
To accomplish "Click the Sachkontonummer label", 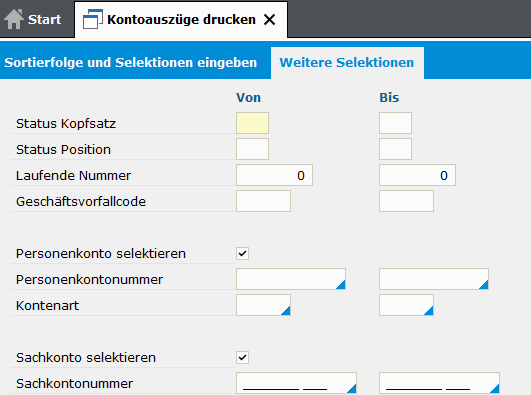I will click(x=75, y=384).
